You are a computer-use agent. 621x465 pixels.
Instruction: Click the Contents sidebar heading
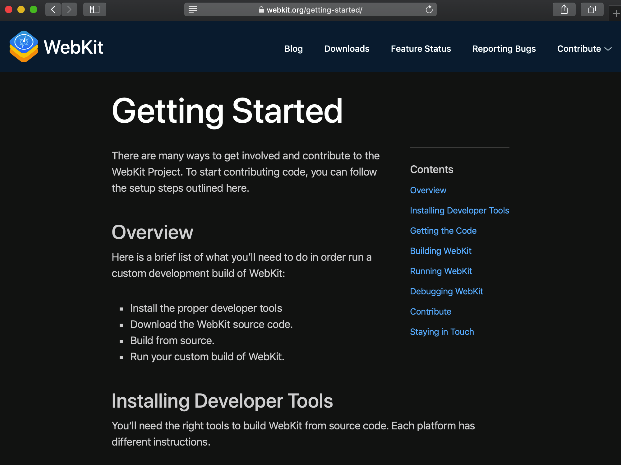pyautogui.click(x=432, y=169)
